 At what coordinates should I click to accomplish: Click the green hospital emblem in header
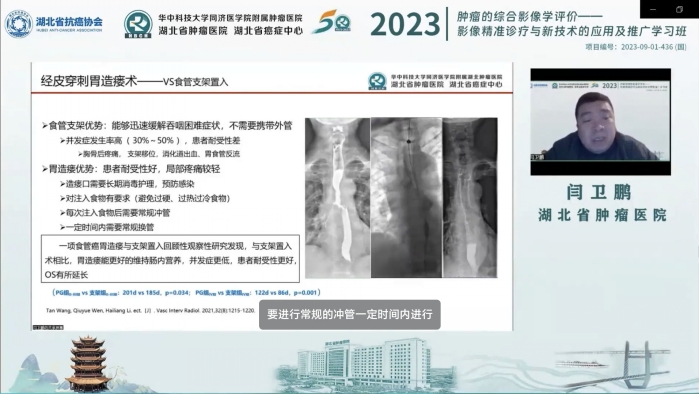point(138,24)
